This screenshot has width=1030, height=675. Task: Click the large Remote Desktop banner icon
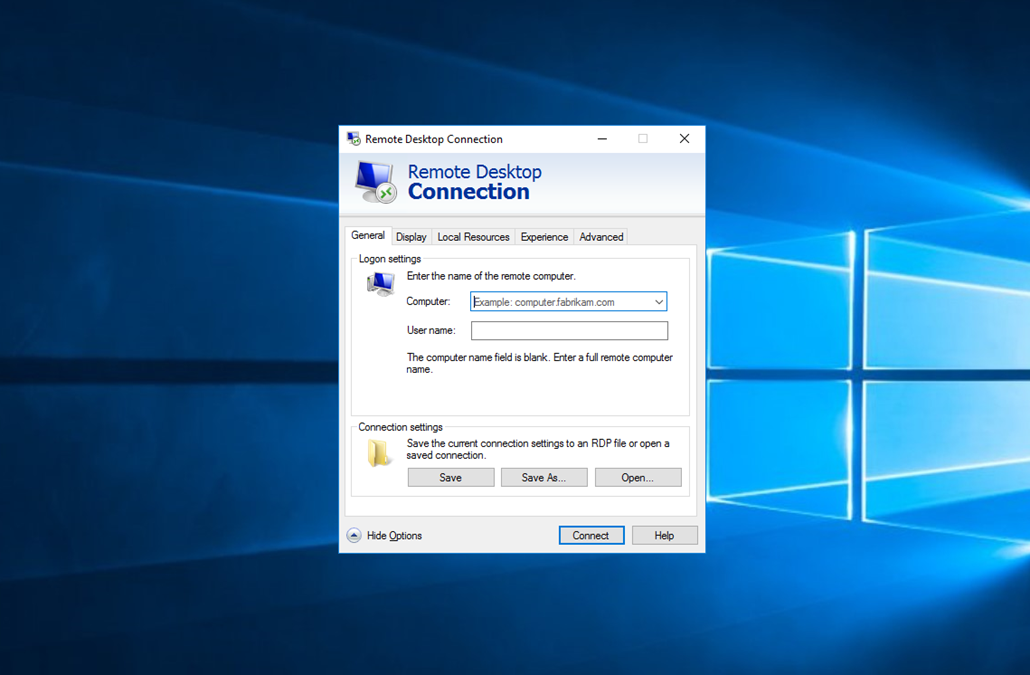(376, 182)
